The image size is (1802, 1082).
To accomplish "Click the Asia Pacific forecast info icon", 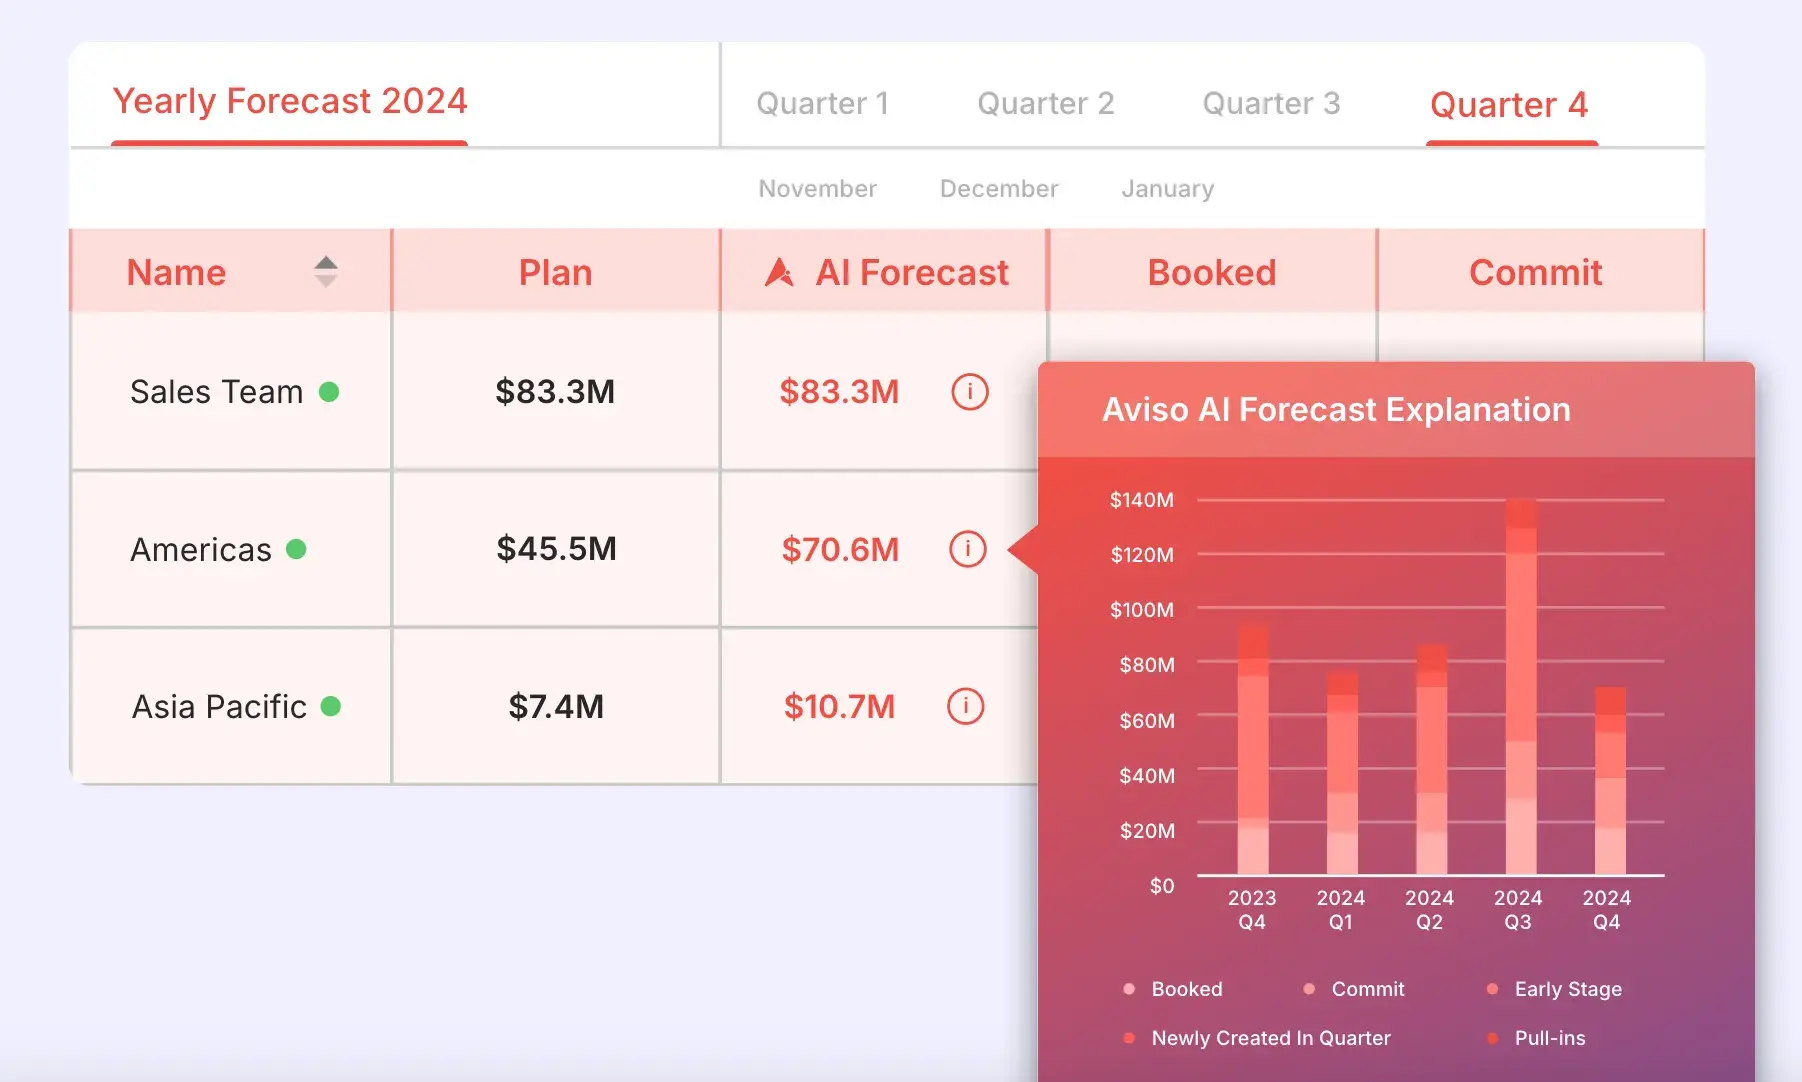I will pyautogui.click(x=965, y=706).
